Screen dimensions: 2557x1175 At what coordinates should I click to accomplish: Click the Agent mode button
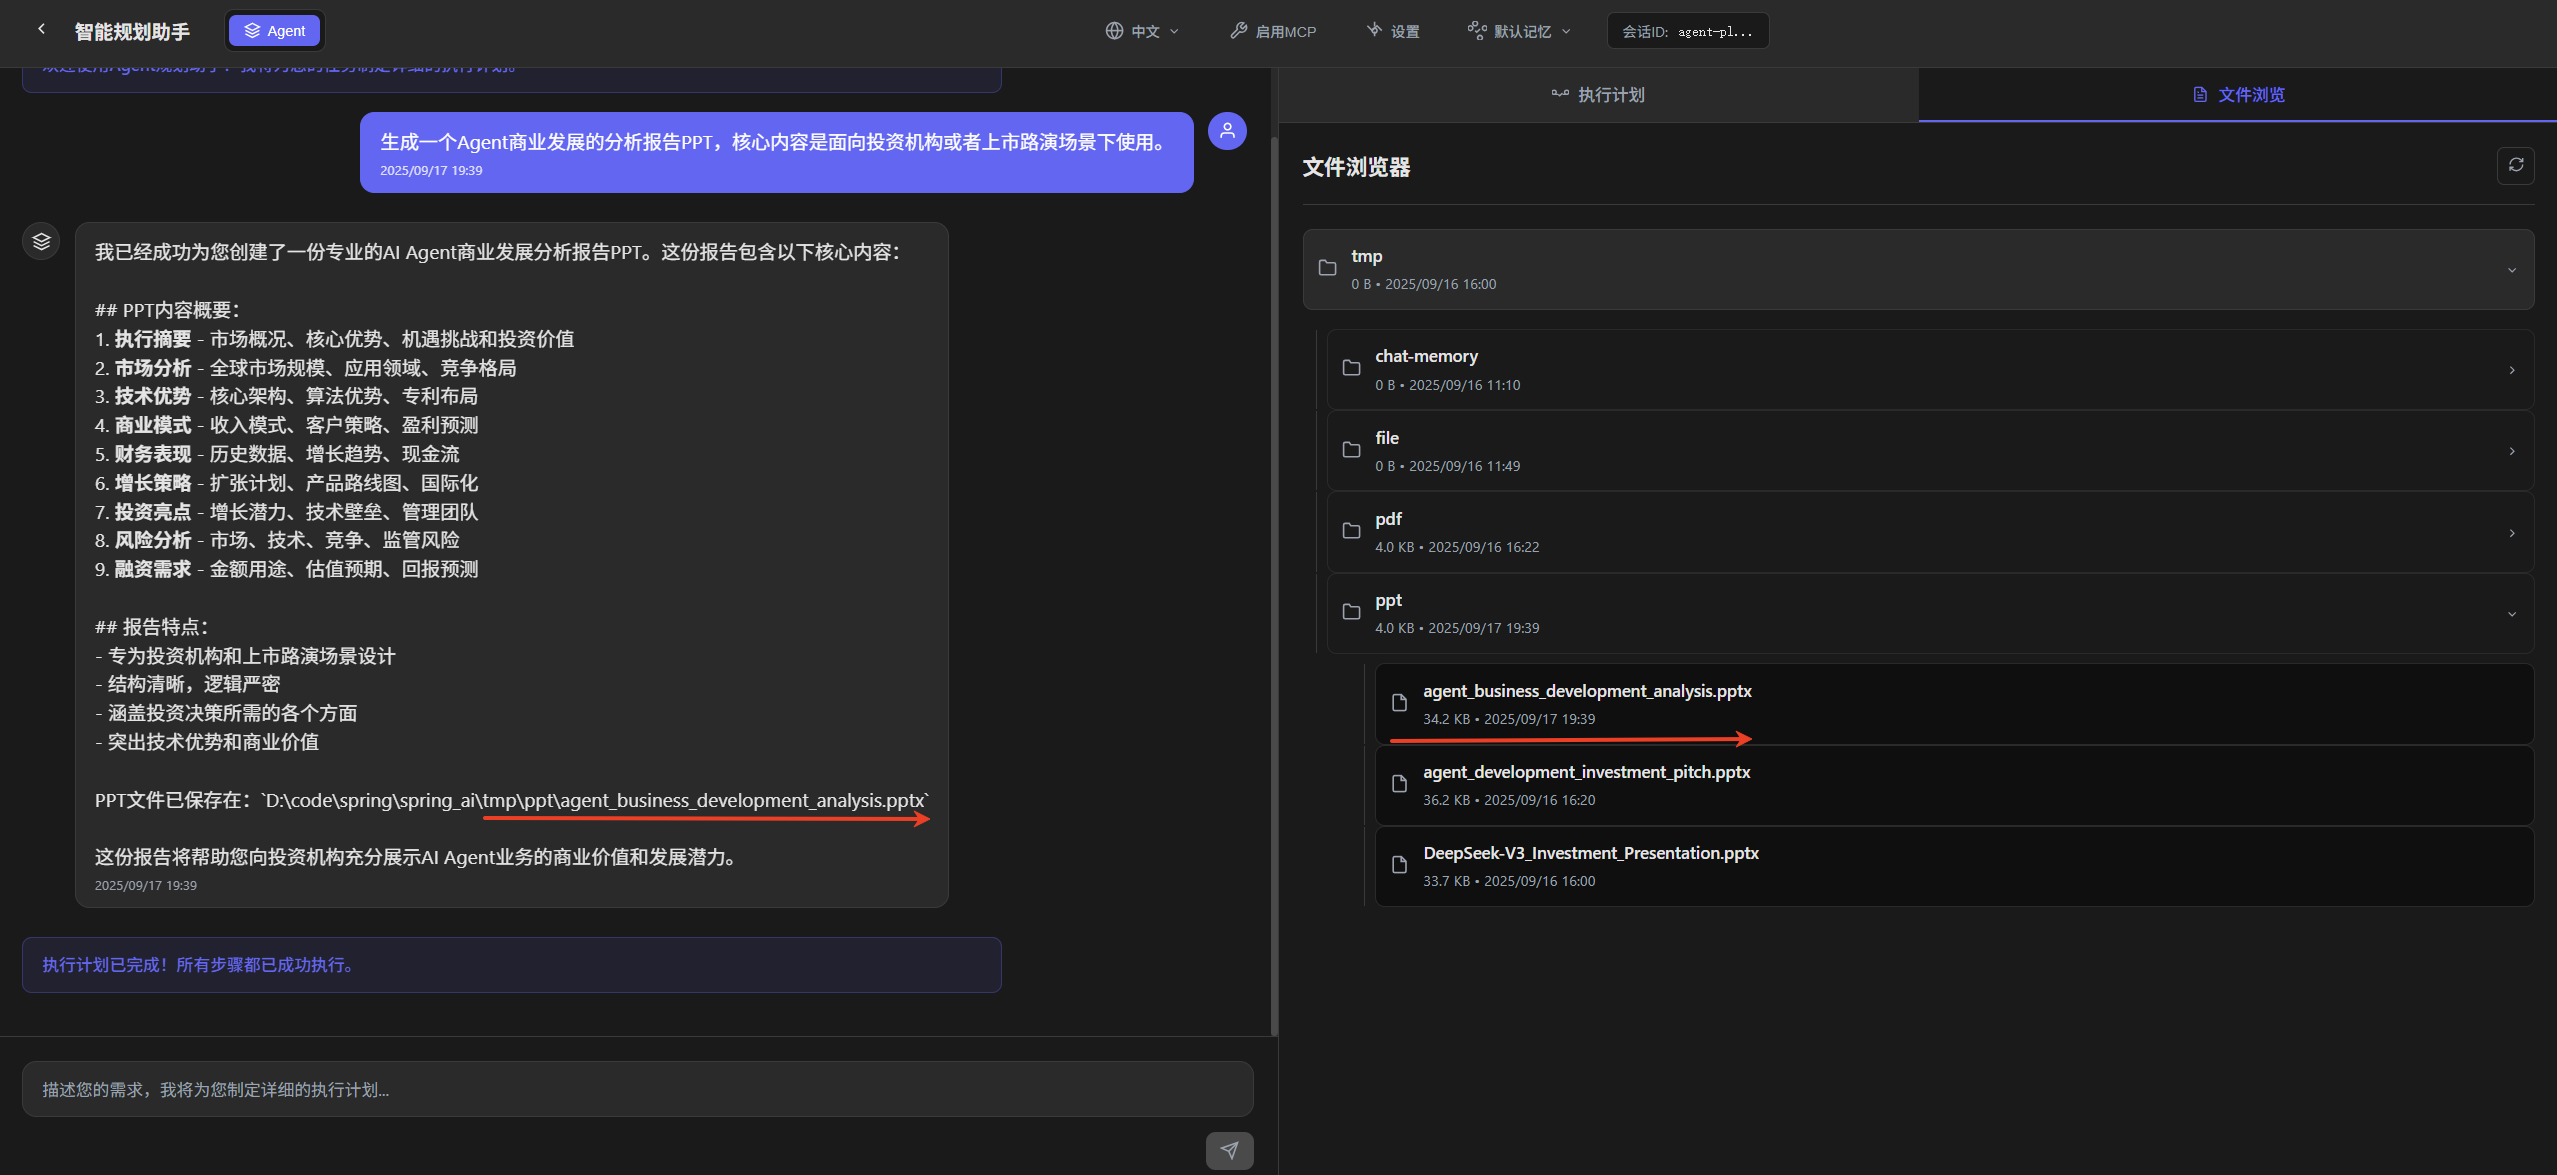[275, 31]
